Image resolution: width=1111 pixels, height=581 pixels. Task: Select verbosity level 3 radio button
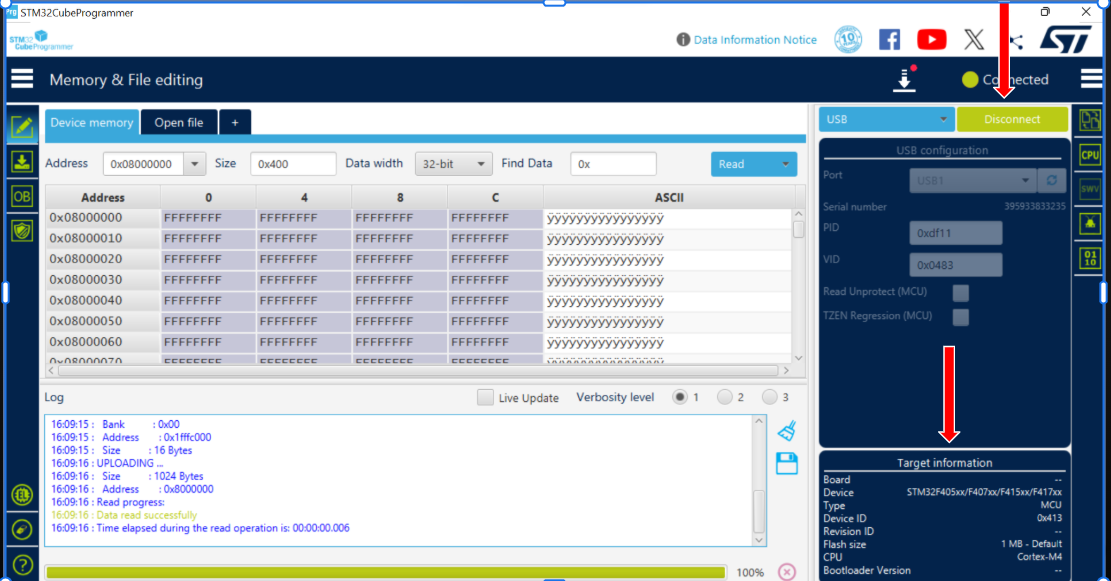tap(769, 397)
